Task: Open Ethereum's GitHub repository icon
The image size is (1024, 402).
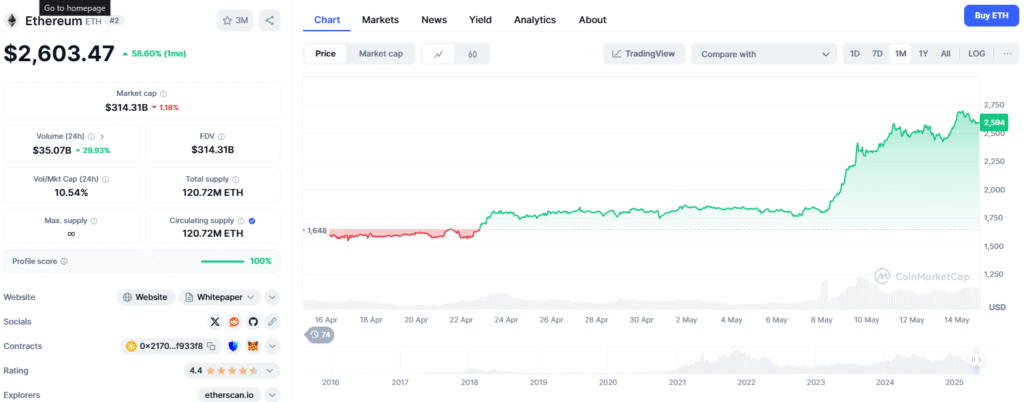Action: tap(253, 322)
